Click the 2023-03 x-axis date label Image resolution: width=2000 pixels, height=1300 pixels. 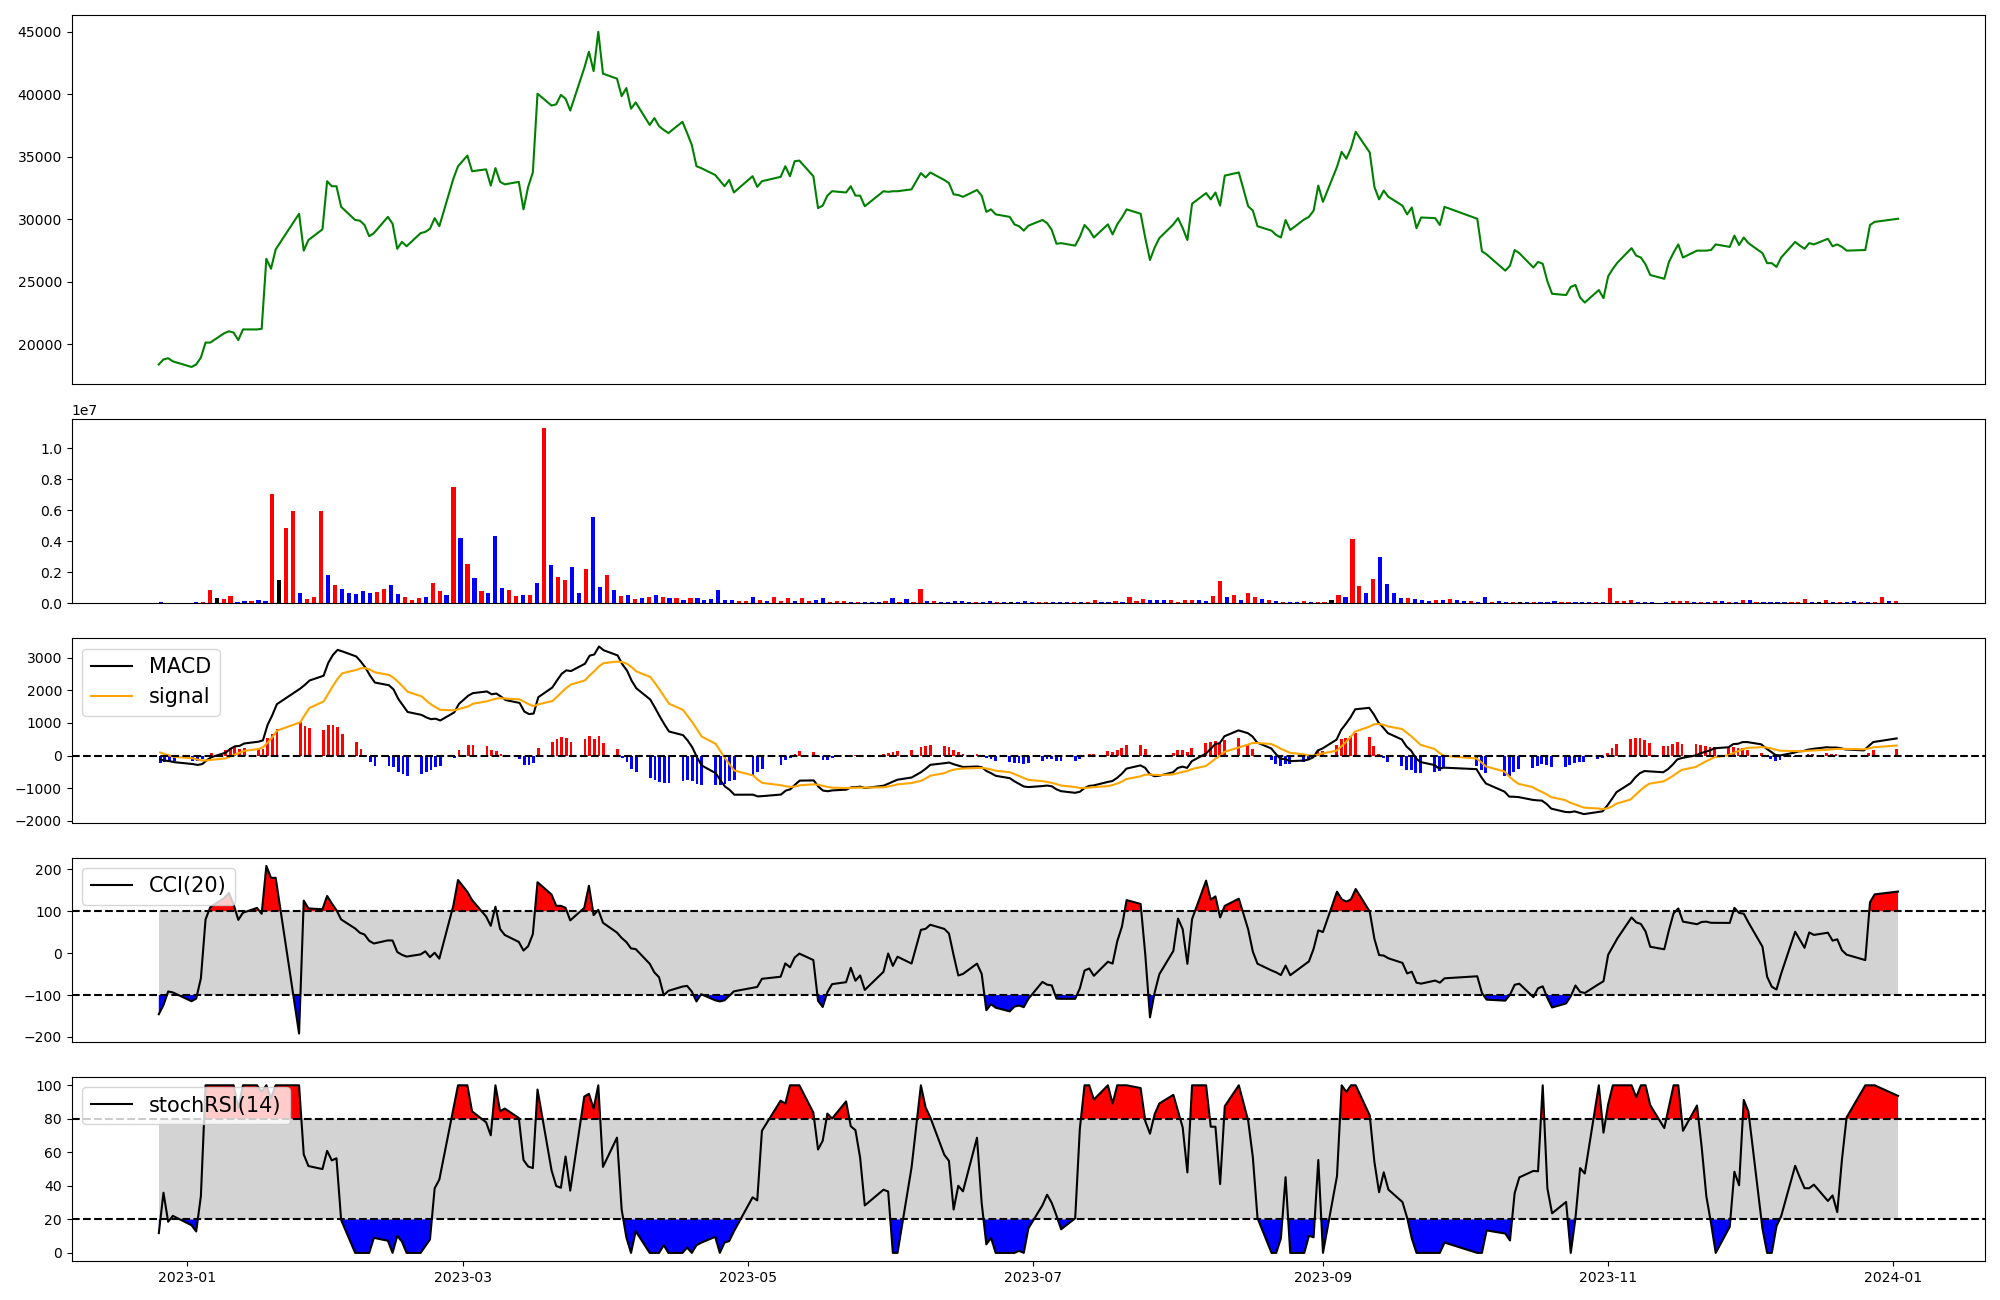click(463, 1277)
